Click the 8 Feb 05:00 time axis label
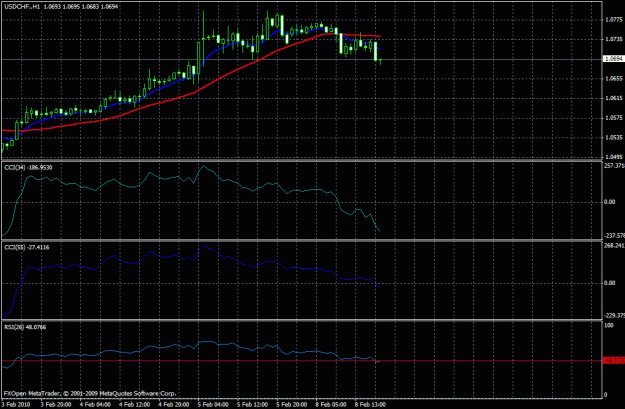 pyautogui.click(x=331, y=405)
